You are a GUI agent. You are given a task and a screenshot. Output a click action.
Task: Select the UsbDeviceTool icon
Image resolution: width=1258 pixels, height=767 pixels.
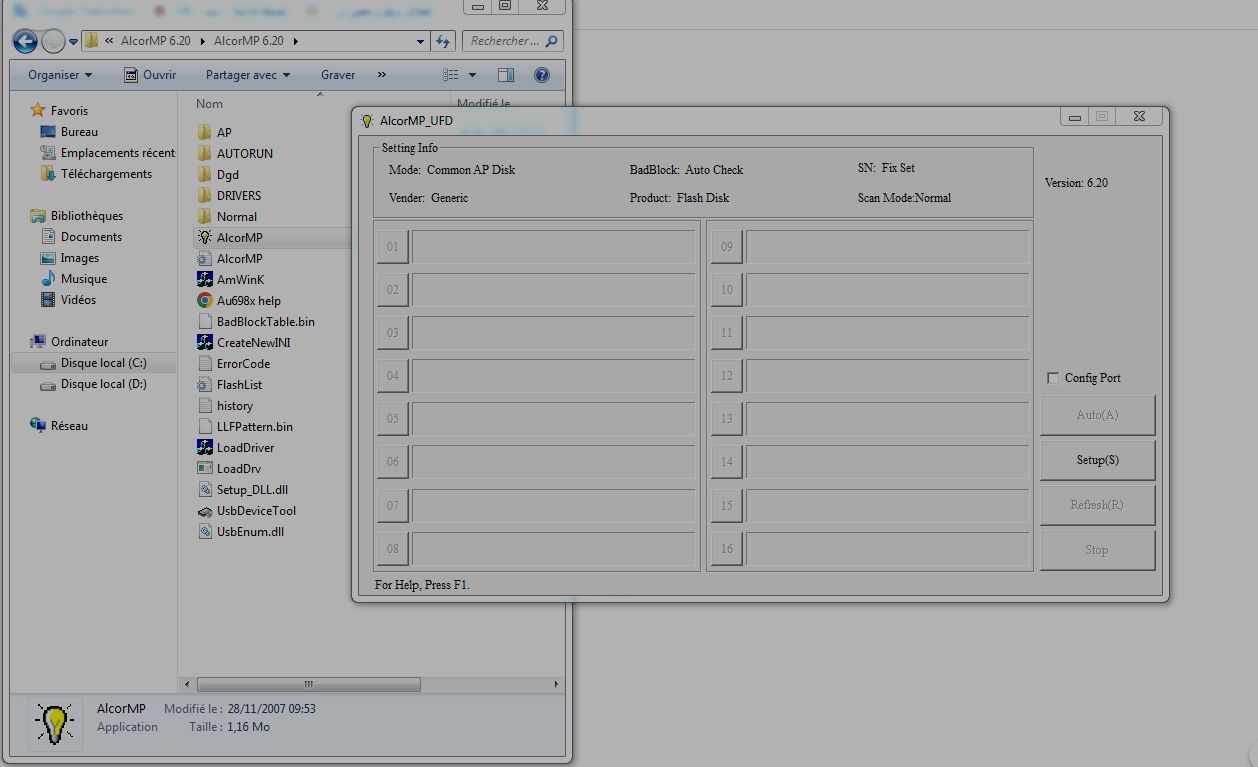click(x=205, y=510)
